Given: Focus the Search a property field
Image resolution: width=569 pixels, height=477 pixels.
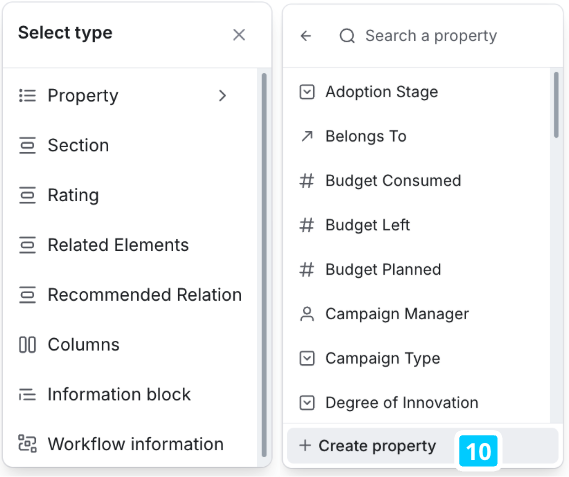Looking at the screenshot, I should pyautogui.click(x=431, y=36).
